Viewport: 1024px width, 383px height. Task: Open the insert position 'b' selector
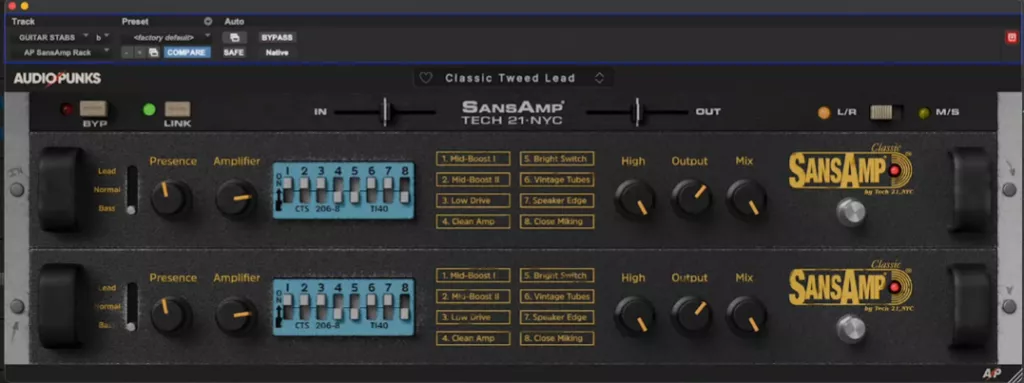tap(103, 37)
